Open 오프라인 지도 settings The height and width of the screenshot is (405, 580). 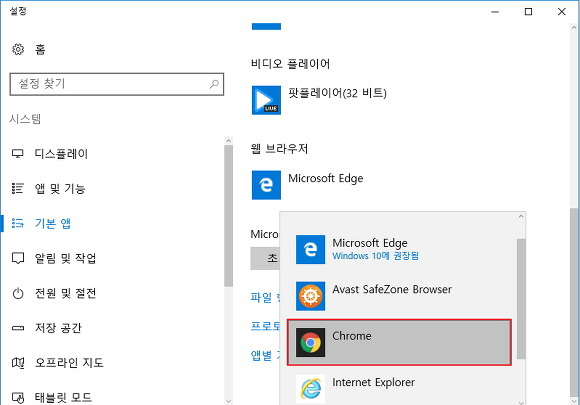[x=69, y=362]
